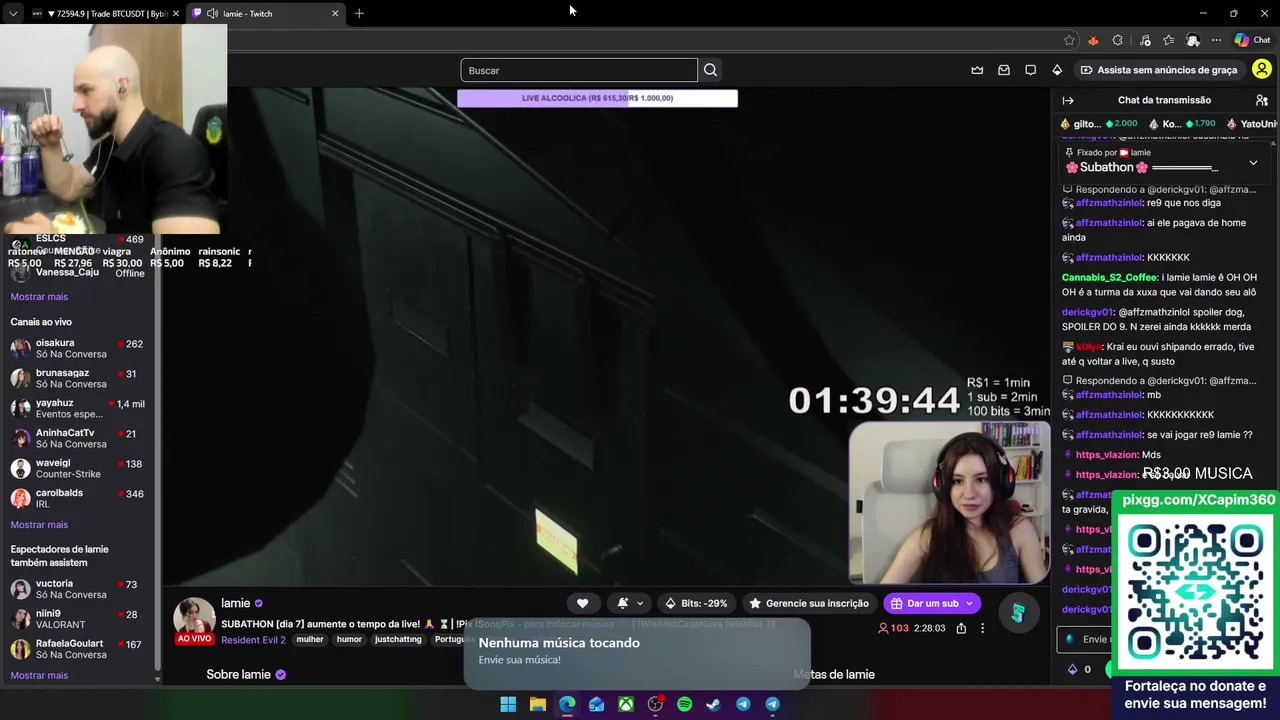The height and width of the screenshot is (720, 1280).
Task: Click the justchatting tag
Action: click(x=398, y=639)
